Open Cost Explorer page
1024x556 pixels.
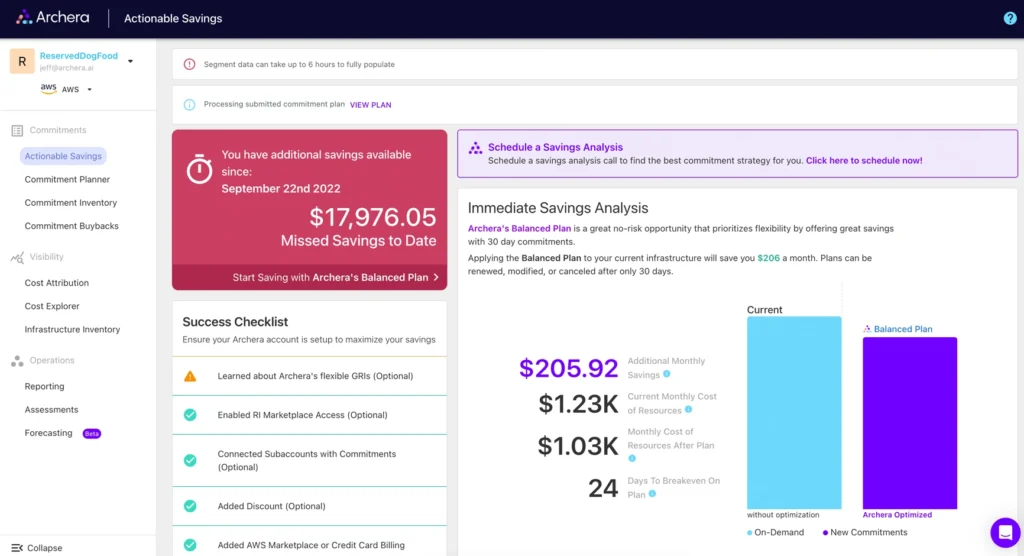click(x=52, y=306)
